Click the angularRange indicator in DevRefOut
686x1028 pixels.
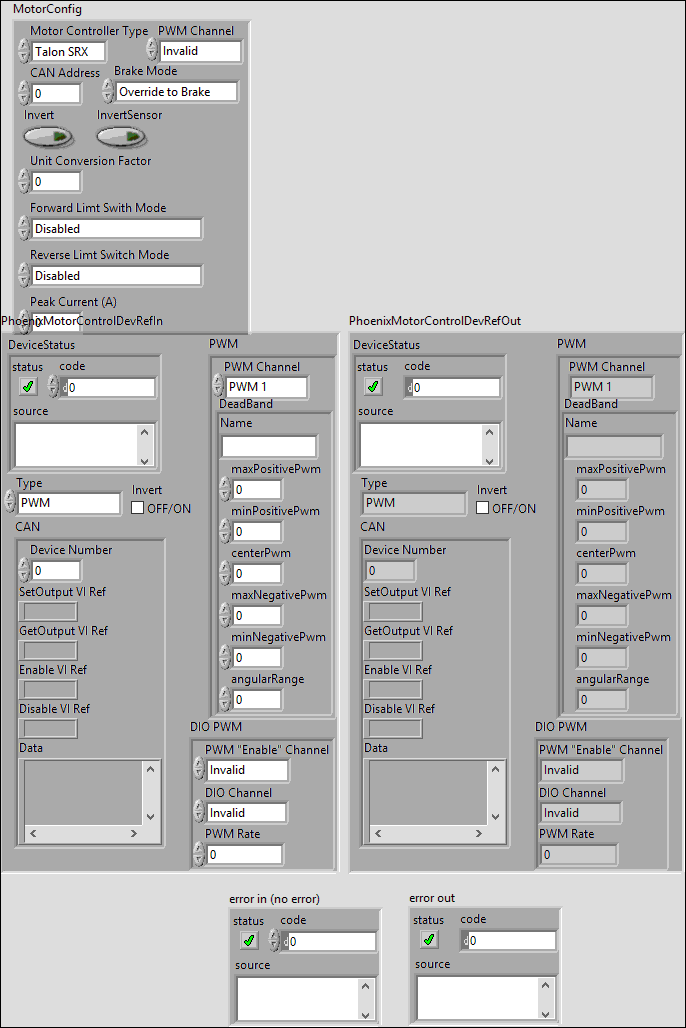[x=602, y=700]
